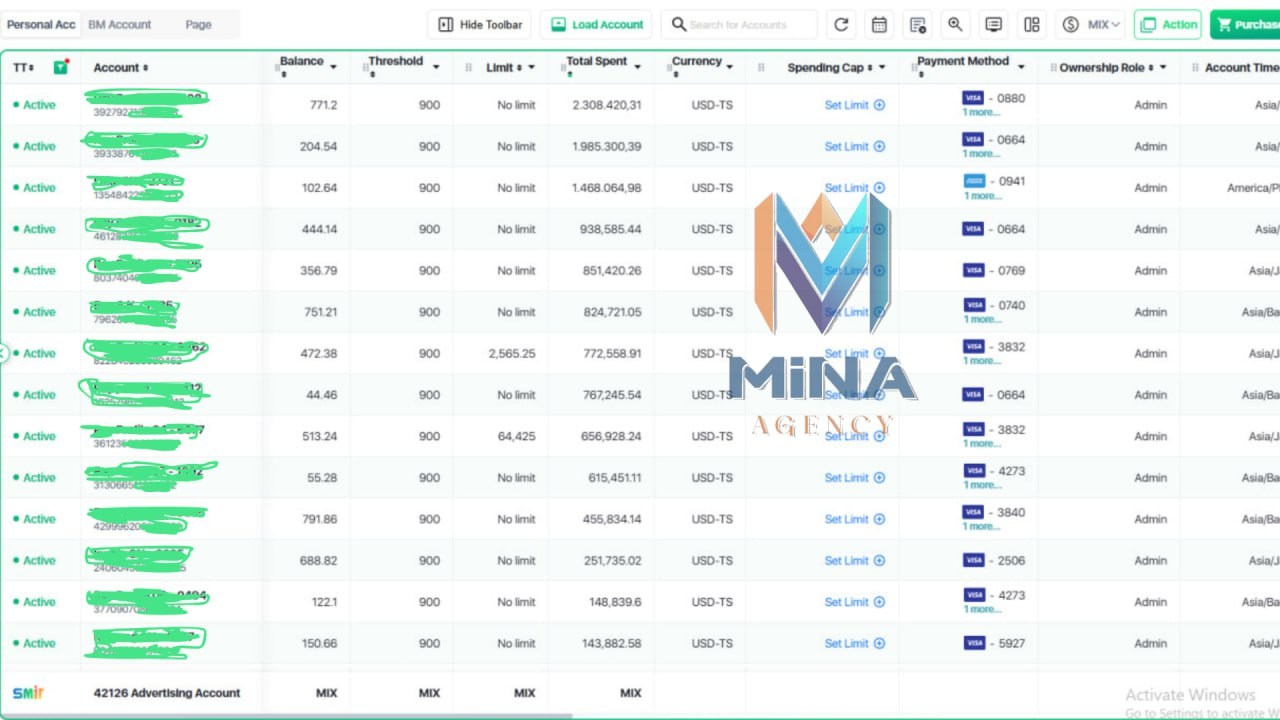Switch to the Personal Acc tab
Screen dimensions: 1280x720
41,24
